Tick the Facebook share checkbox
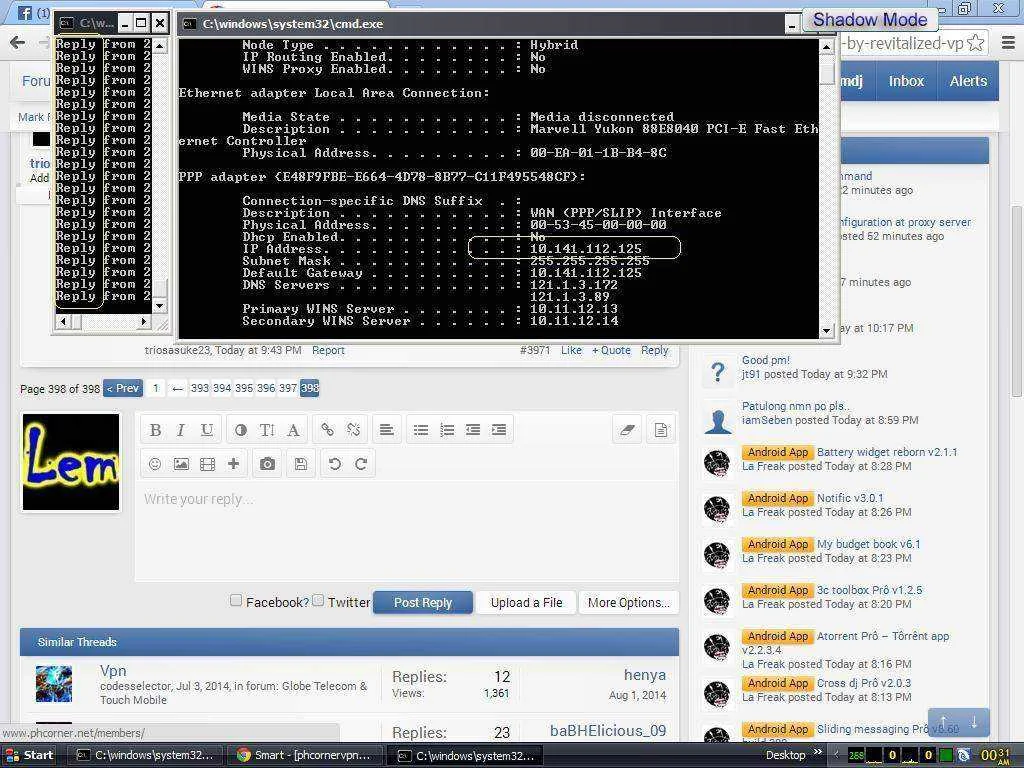Viewport: 1024px width, 768px height. (236, 601)
